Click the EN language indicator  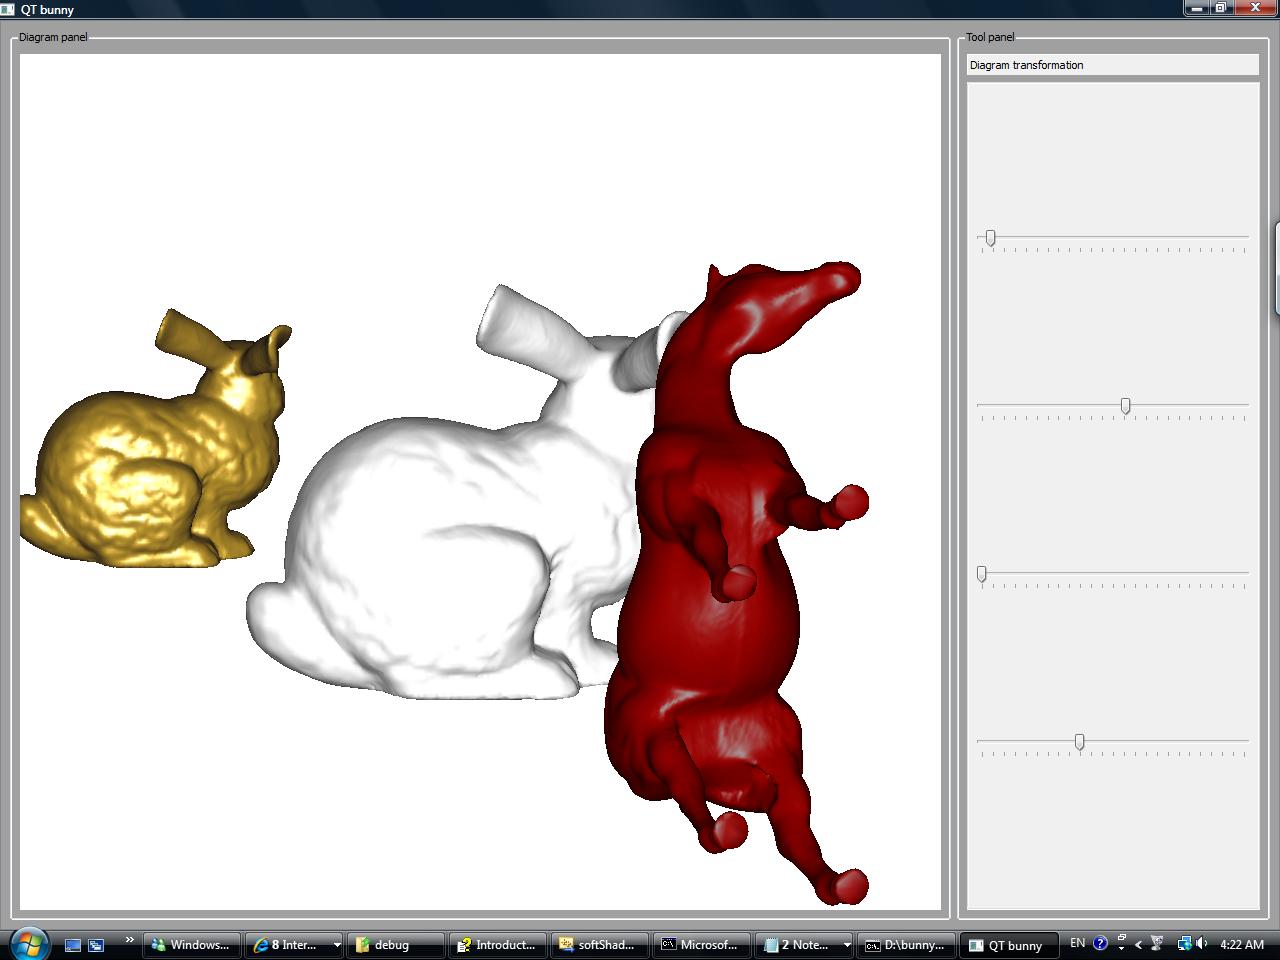click(x=1077, y=943)
